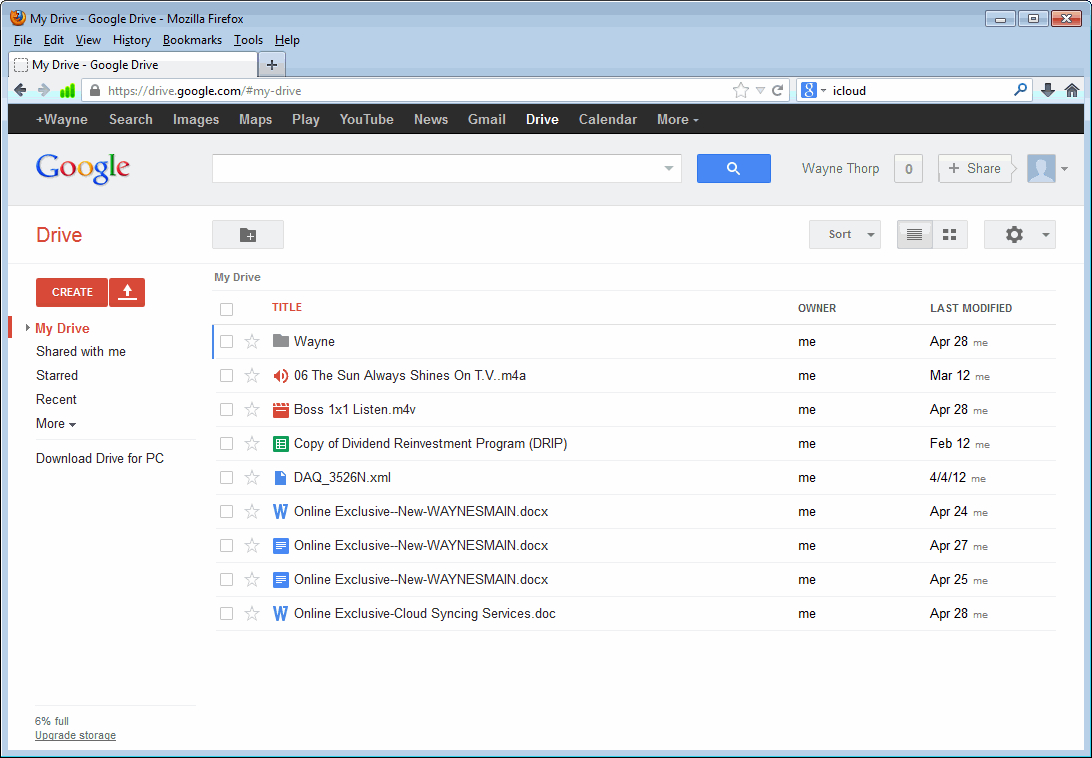1092x758 pixels.
Task: Expand the More dropdown in Google bar
Action: [677, 120]
